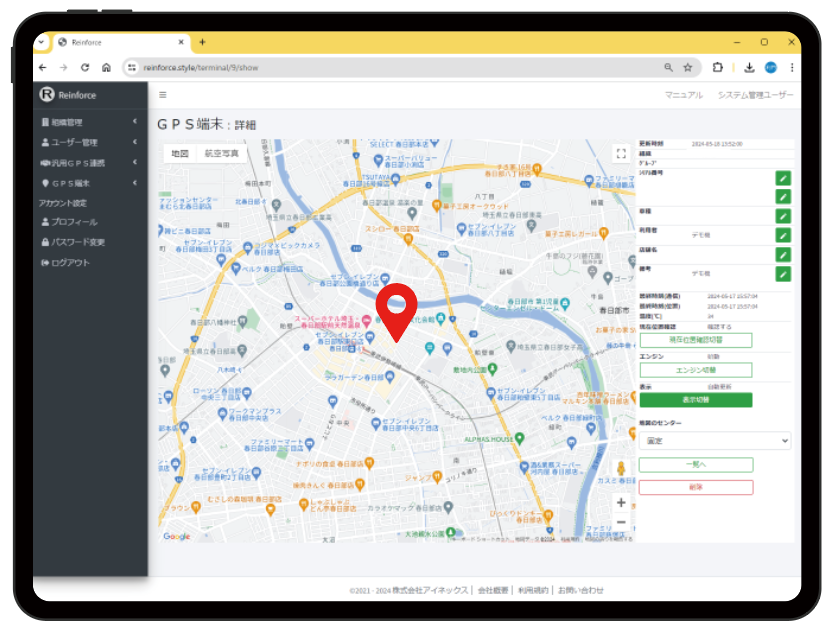
Task: Click the hamburger sidebar toggle icon
Action: click(163, 95)
